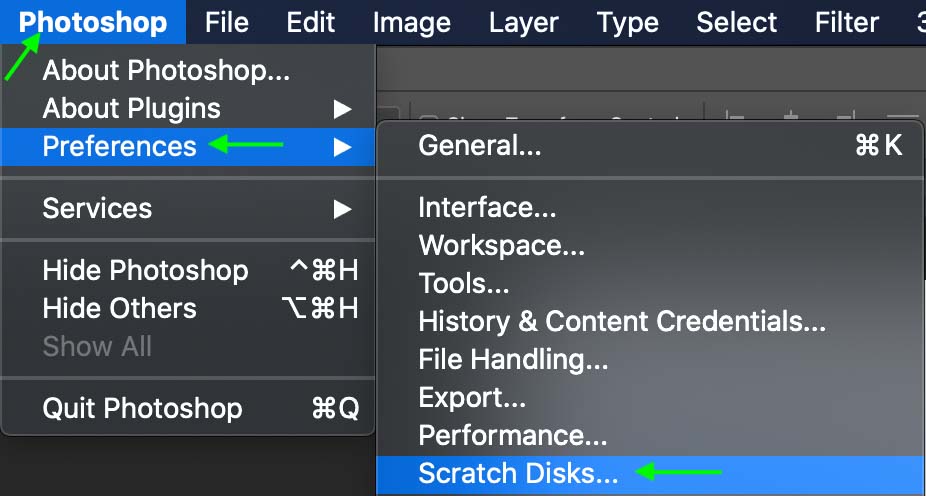Open the Edit menu
This screenshot has height=496, width=926.
click(x=311, y=22)
